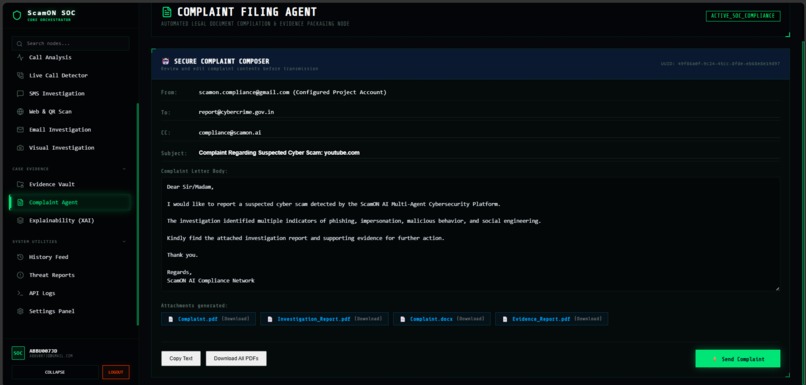Viewport: 806px width, 385px height.
Task: Focus the Search nodes input field
Action: coord(70,44)
